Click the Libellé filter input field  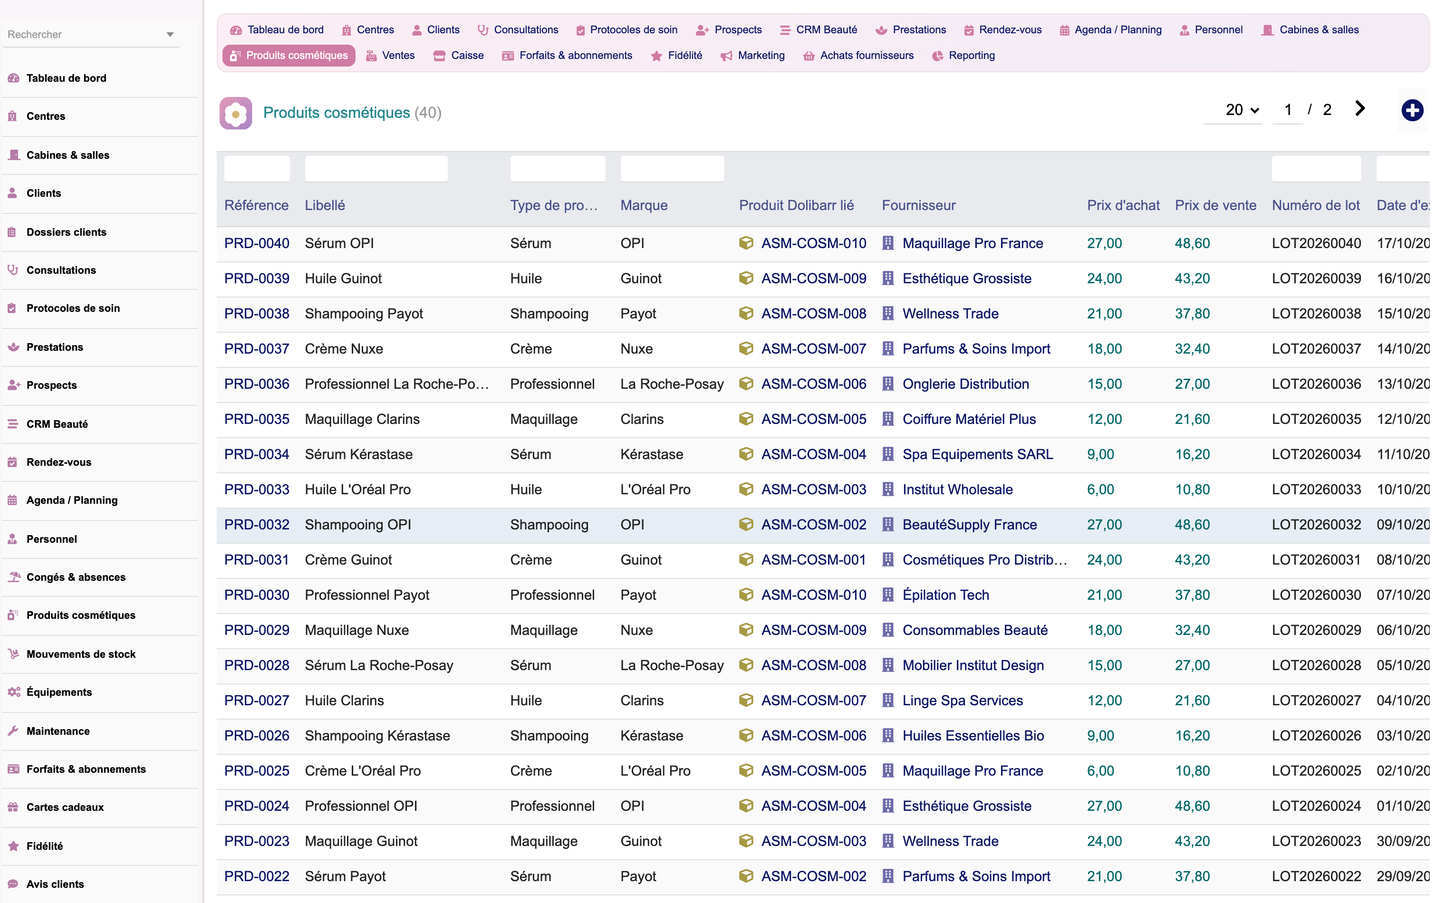coord(376,169)
